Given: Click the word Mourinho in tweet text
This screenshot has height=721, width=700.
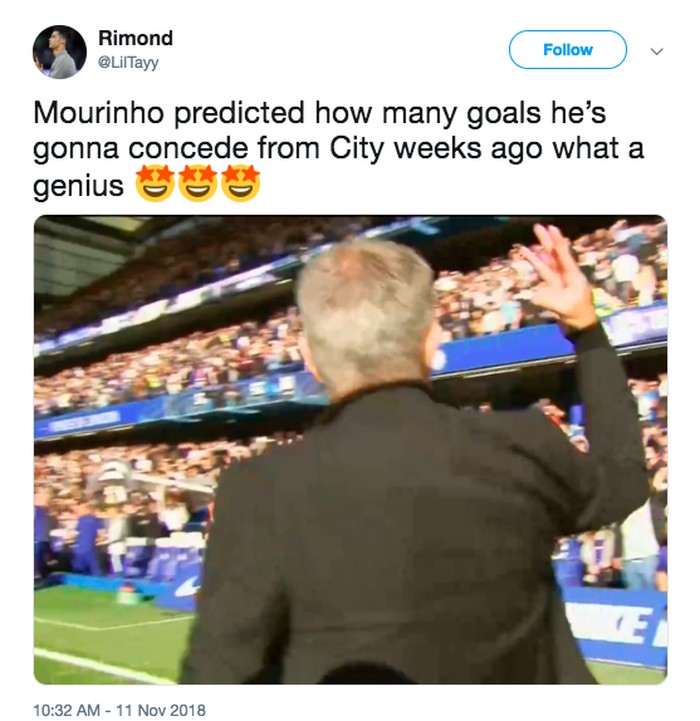Looking at the screenshot, I should point(99,112).
